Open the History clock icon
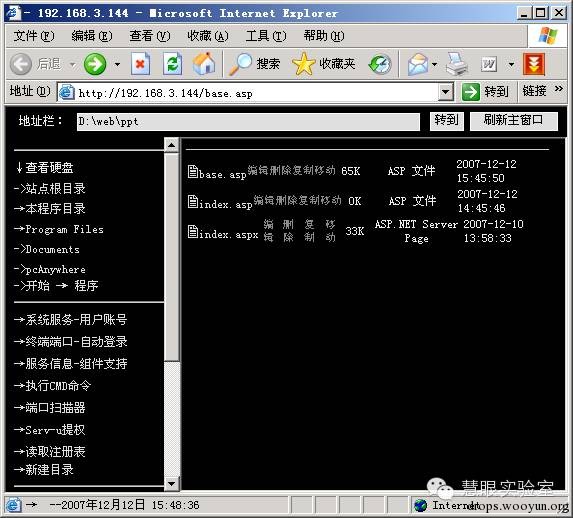 click(x=380, y=64)
